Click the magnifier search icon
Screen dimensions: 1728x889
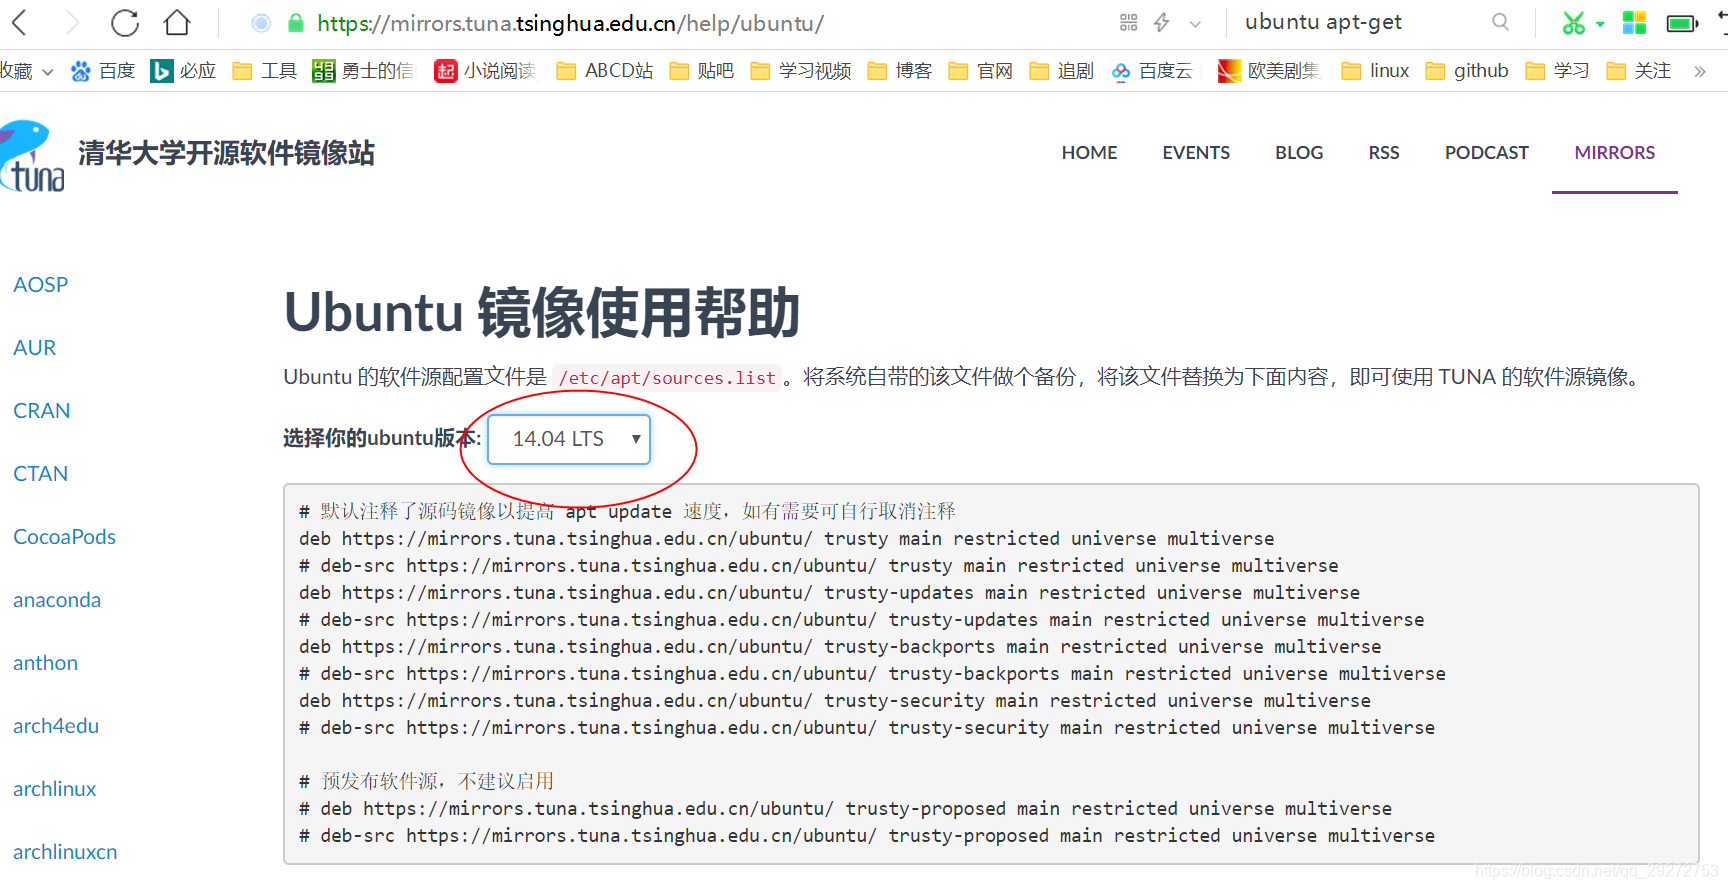click(1500, 22)
